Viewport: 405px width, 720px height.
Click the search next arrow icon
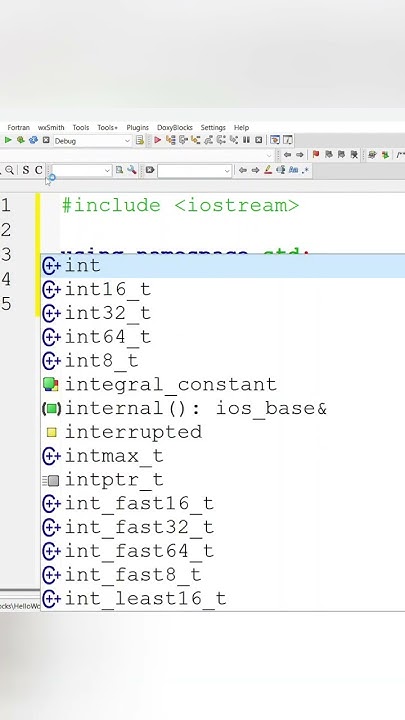point(255,170)
